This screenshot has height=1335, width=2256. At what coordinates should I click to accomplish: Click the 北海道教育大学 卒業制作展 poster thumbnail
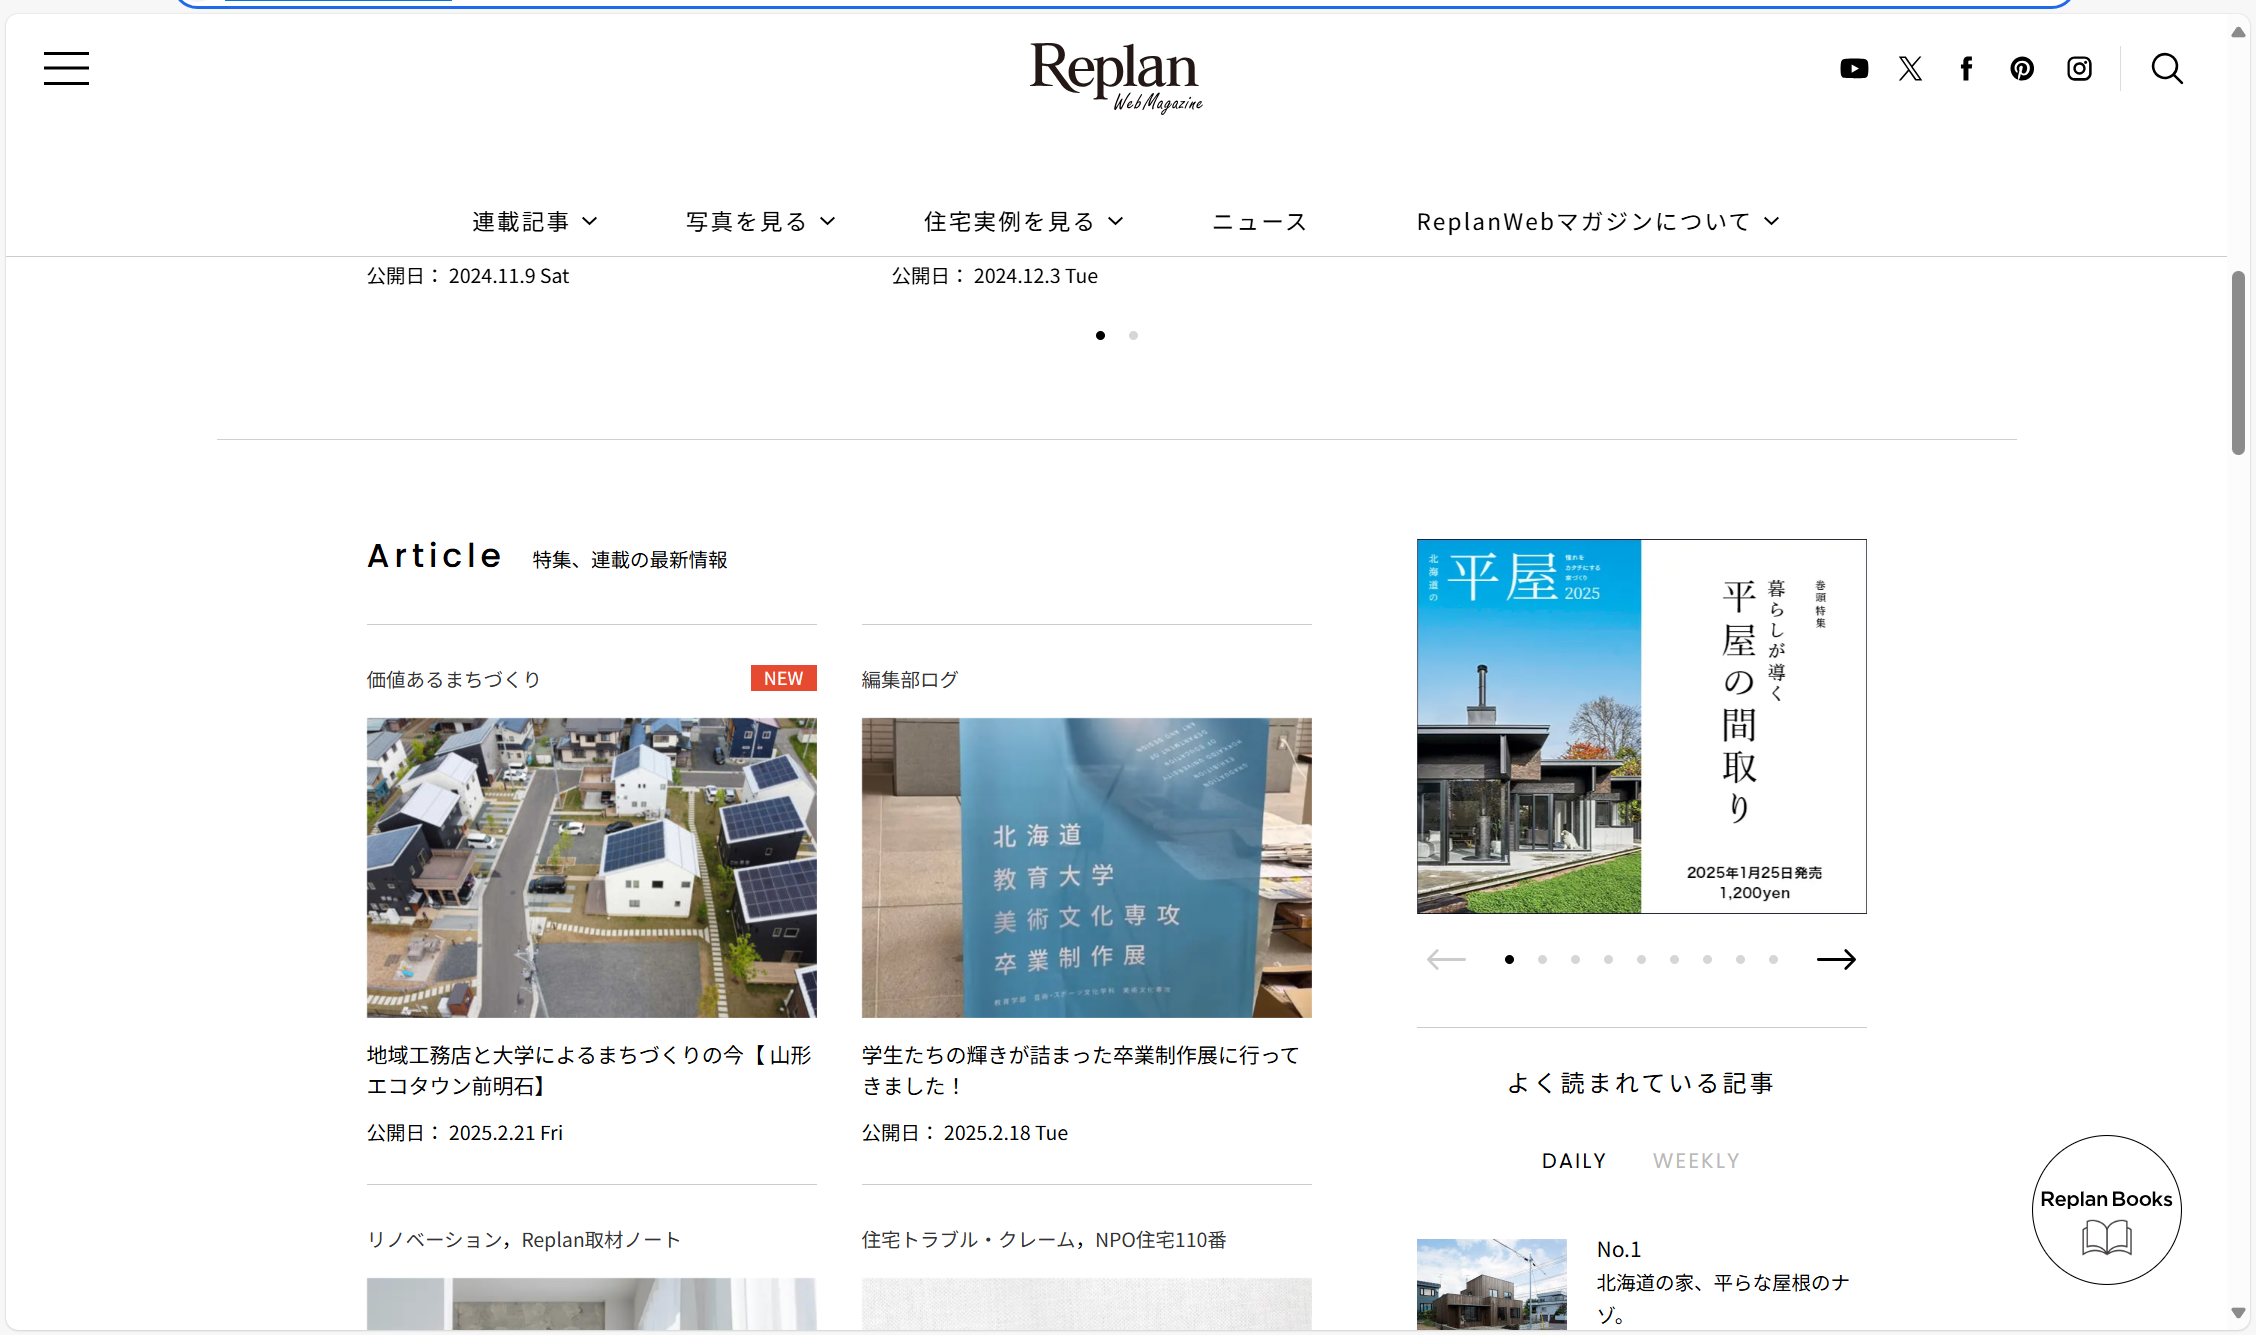click(1086, 868)
